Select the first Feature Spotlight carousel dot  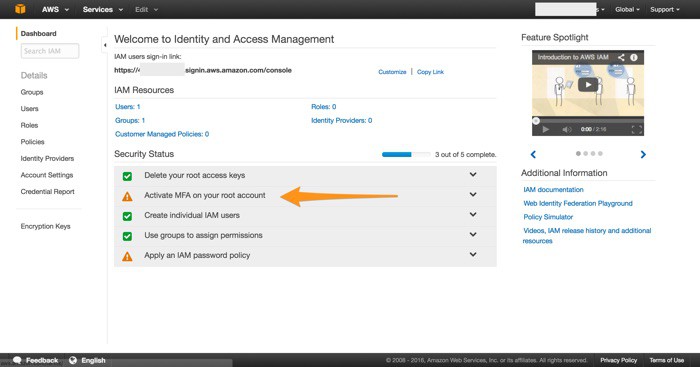point(579,154)
